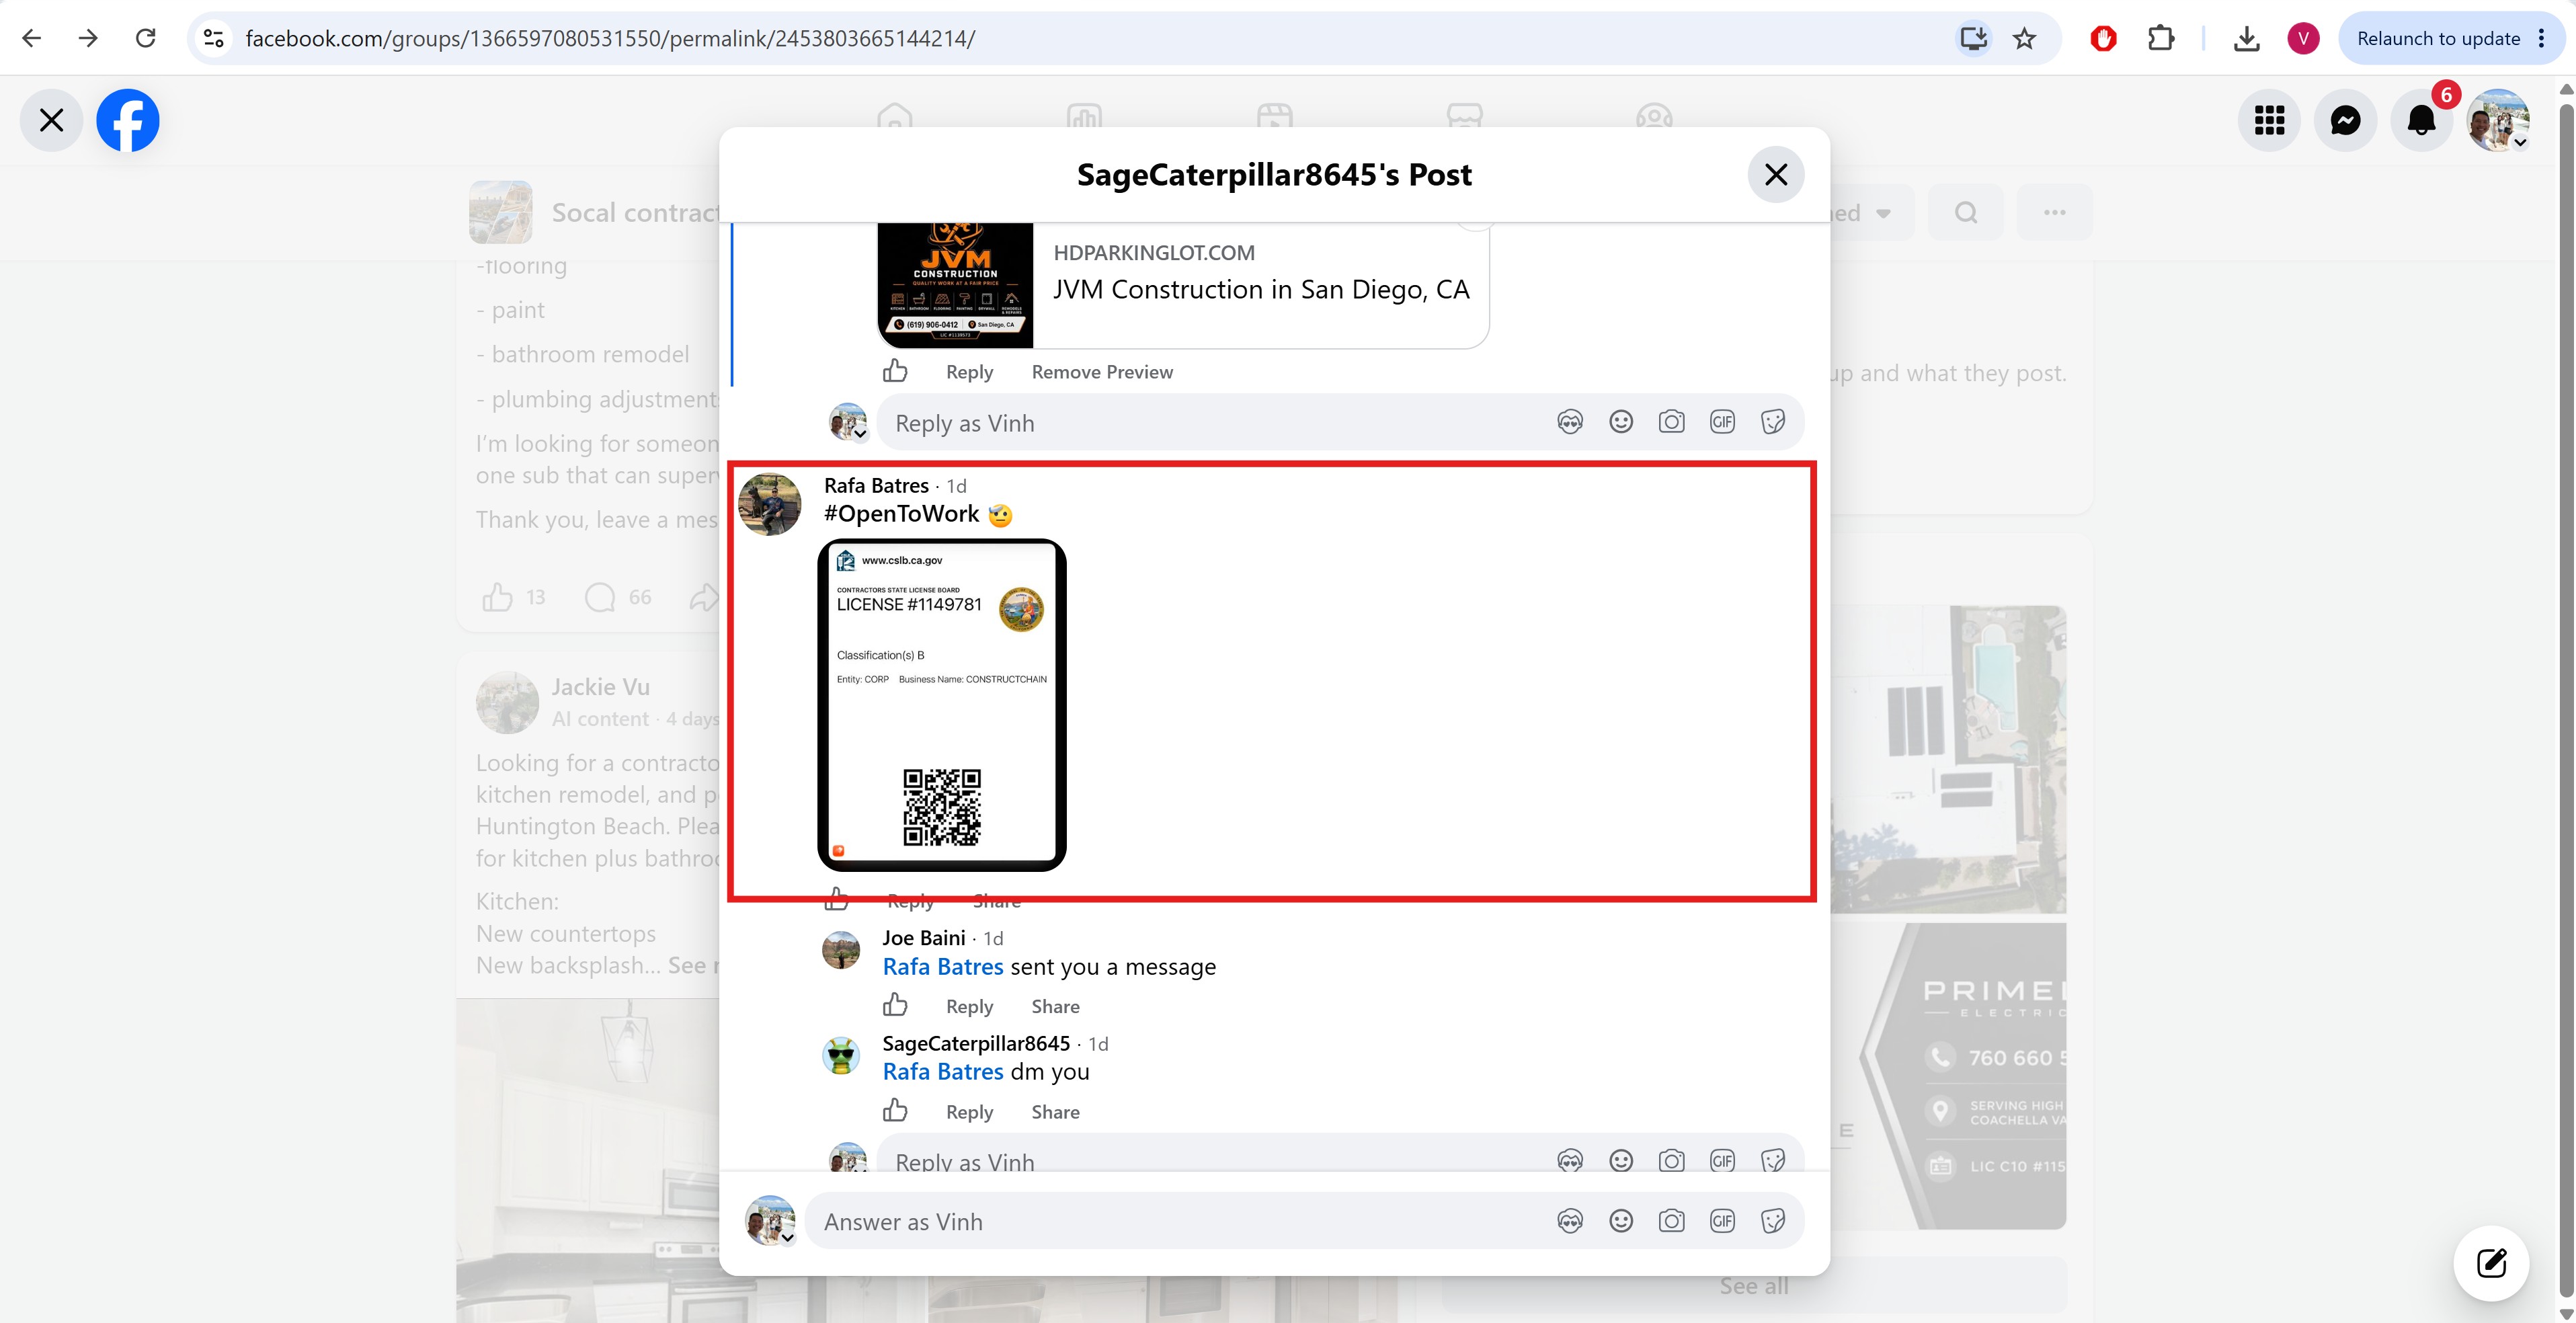Reply to Joe Baini's comment

tap(969, 1006)
